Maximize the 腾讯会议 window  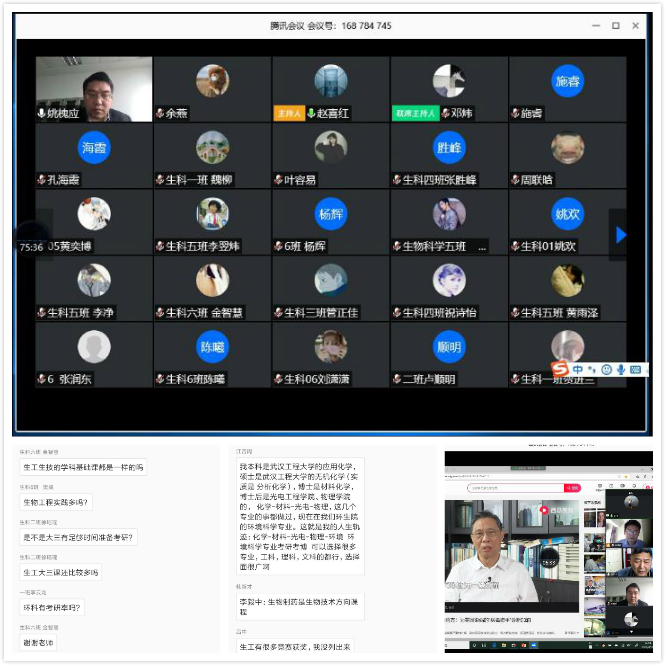tap(616, 25)
